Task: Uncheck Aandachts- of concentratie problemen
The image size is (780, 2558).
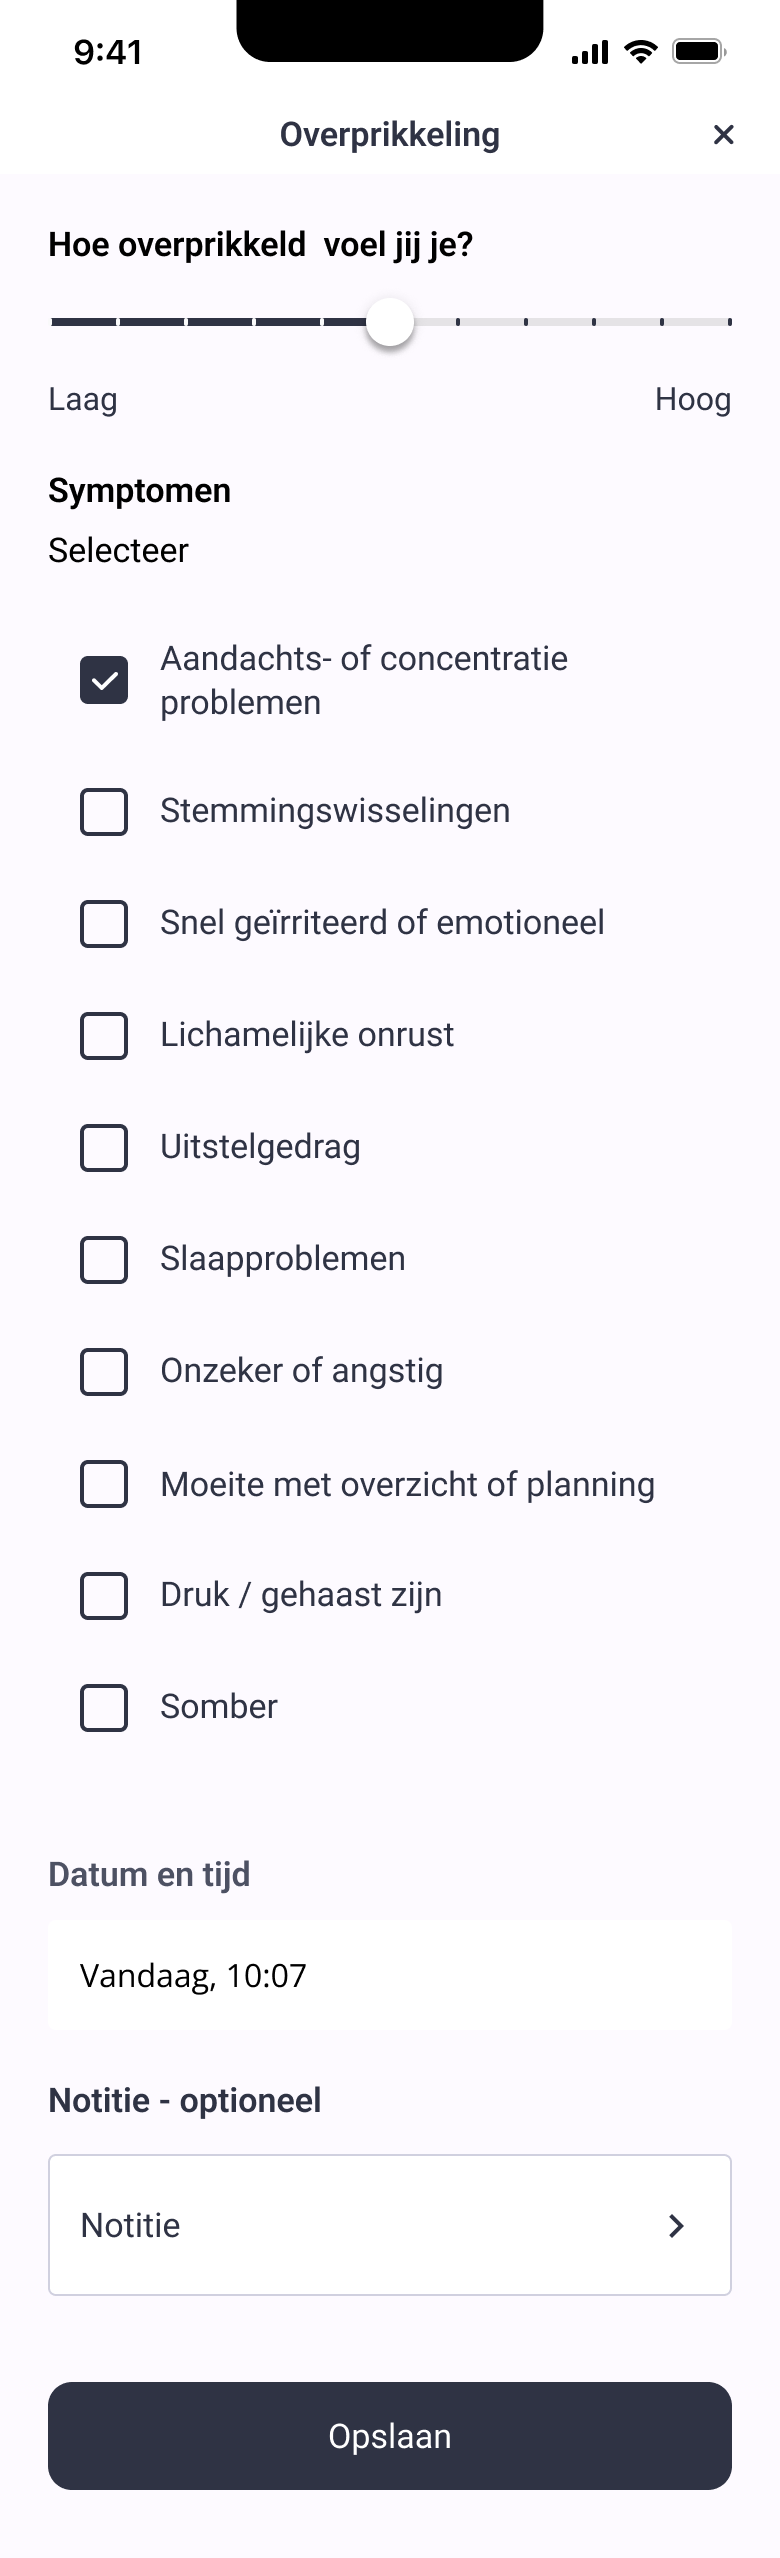Action: 104,680
